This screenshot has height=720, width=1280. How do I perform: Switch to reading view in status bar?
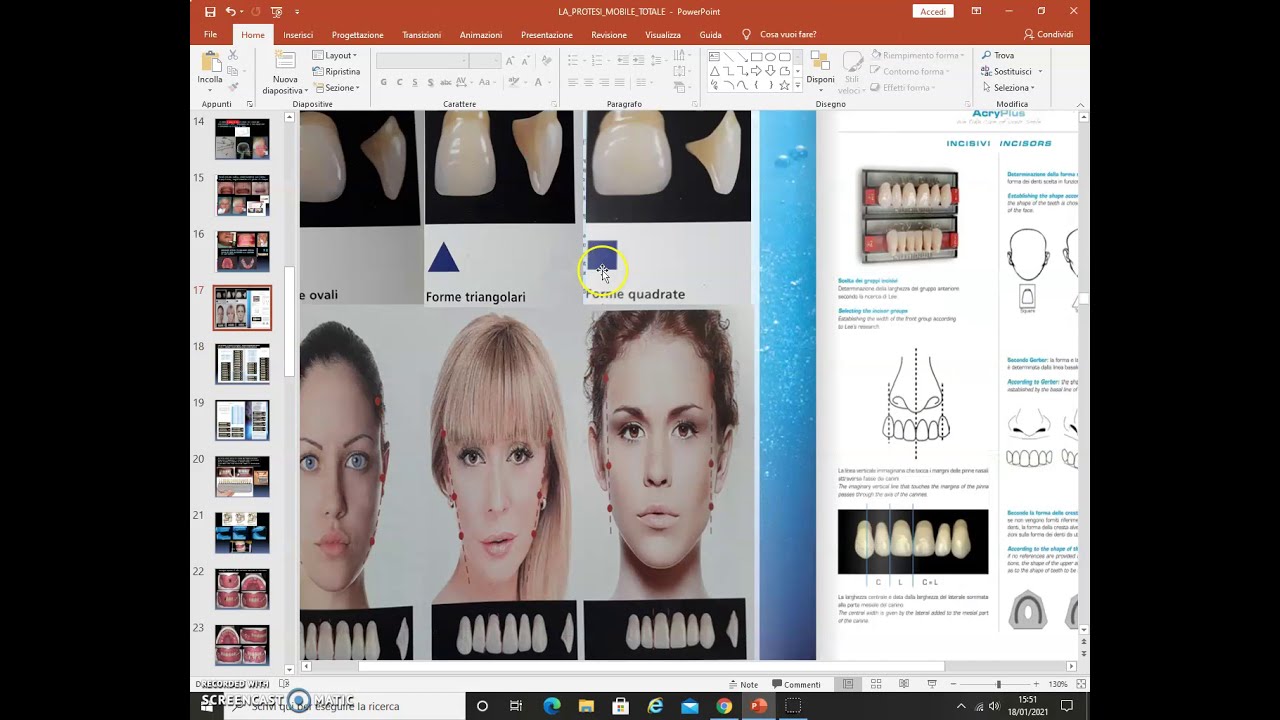click(904, 684)
